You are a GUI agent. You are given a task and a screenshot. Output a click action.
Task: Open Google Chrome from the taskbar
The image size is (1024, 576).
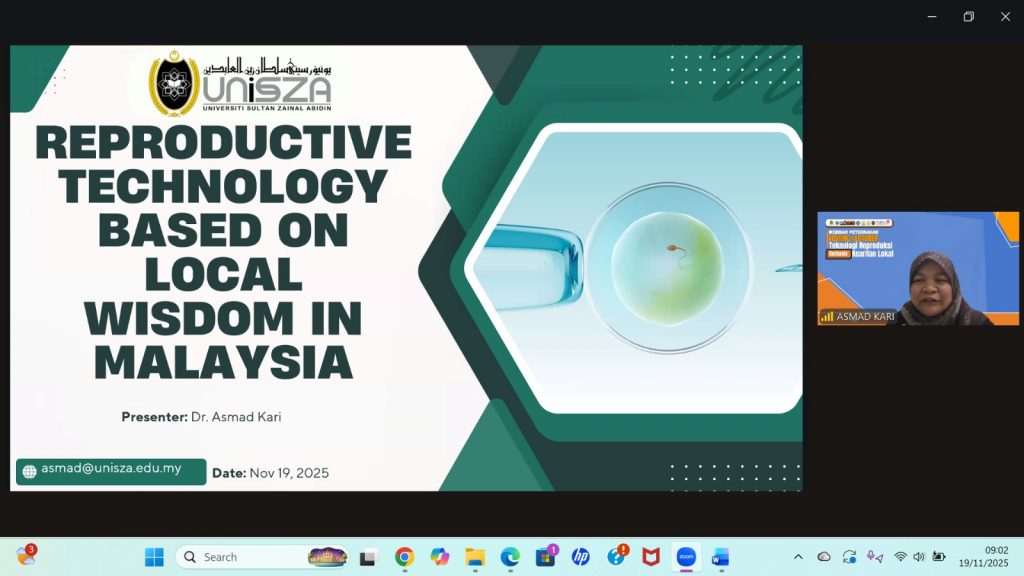404,557
